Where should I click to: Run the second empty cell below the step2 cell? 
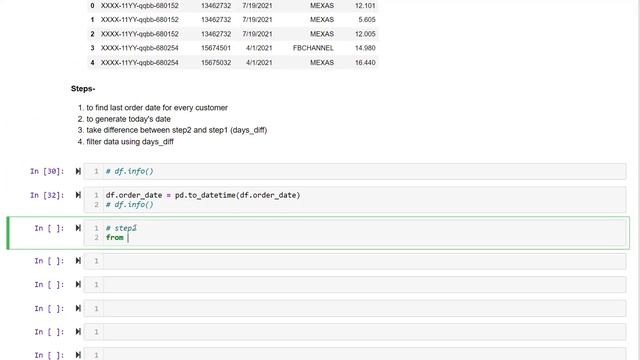[x=78, y=284]
